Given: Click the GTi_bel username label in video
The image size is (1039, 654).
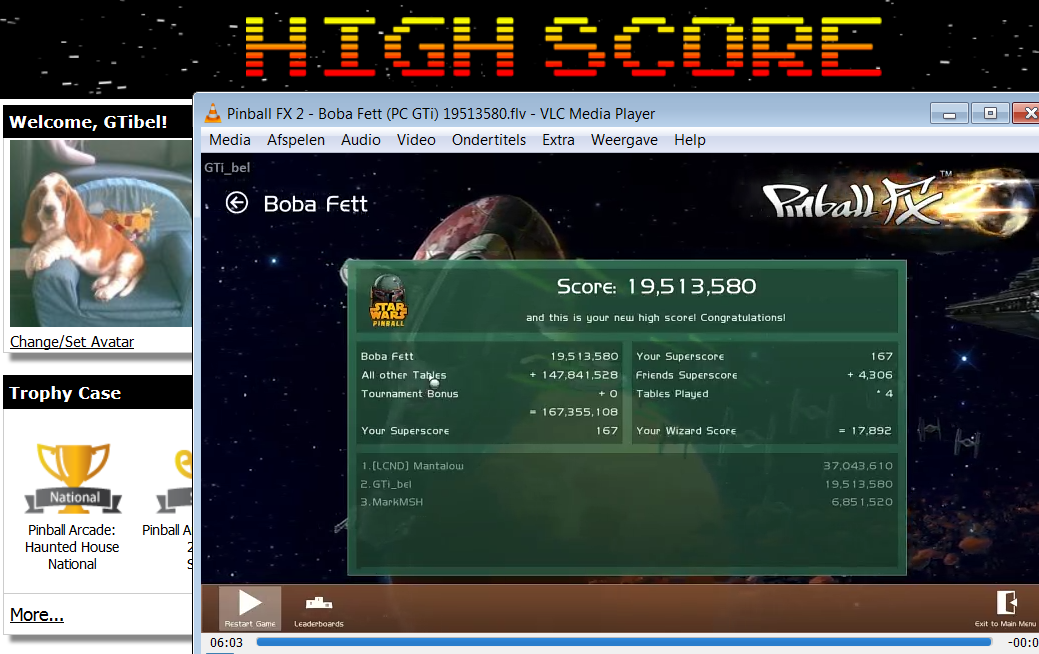Looking at the screenshot, I should point(227,168).
